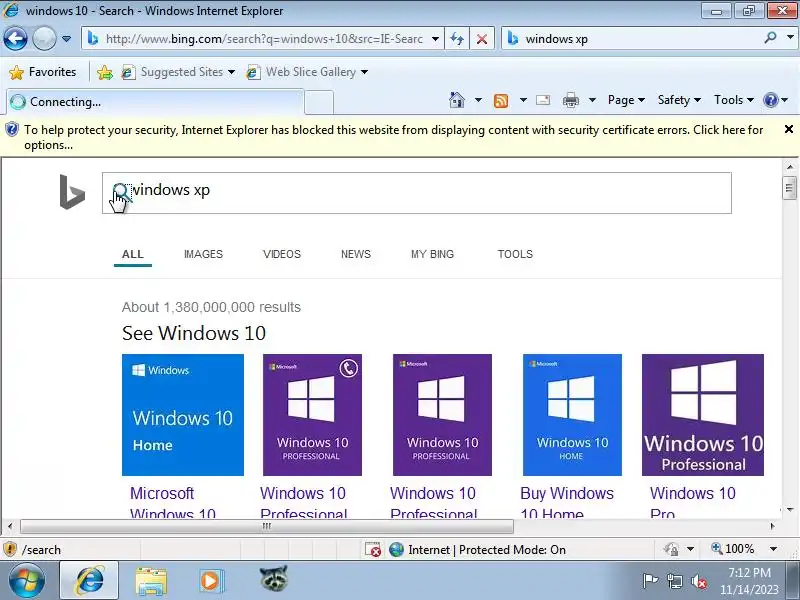Open the Safety menu
Viewport: 800px width, 600px height.
[679, 100]
